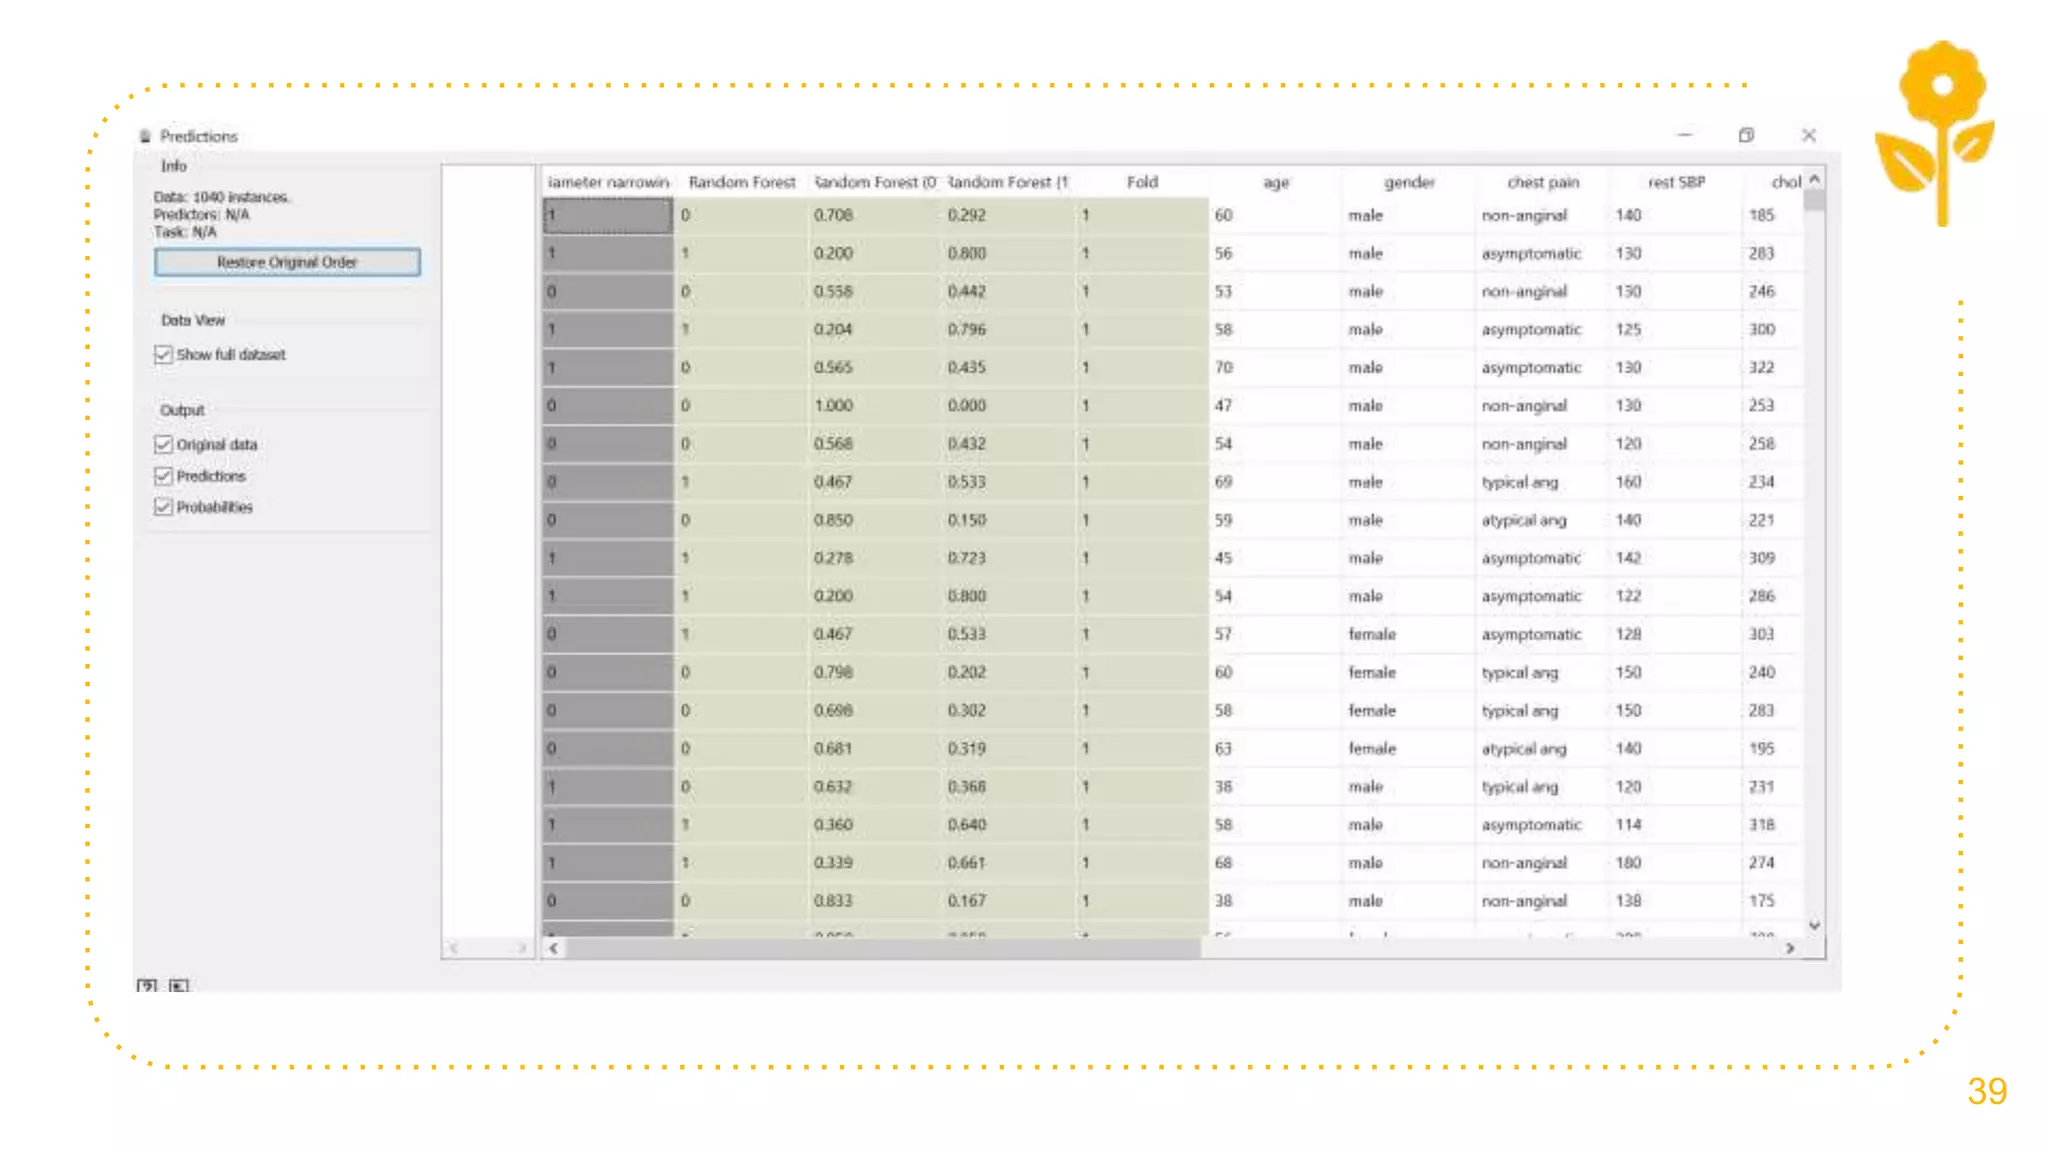Click the rest SBP column header

coord(1676,182)
